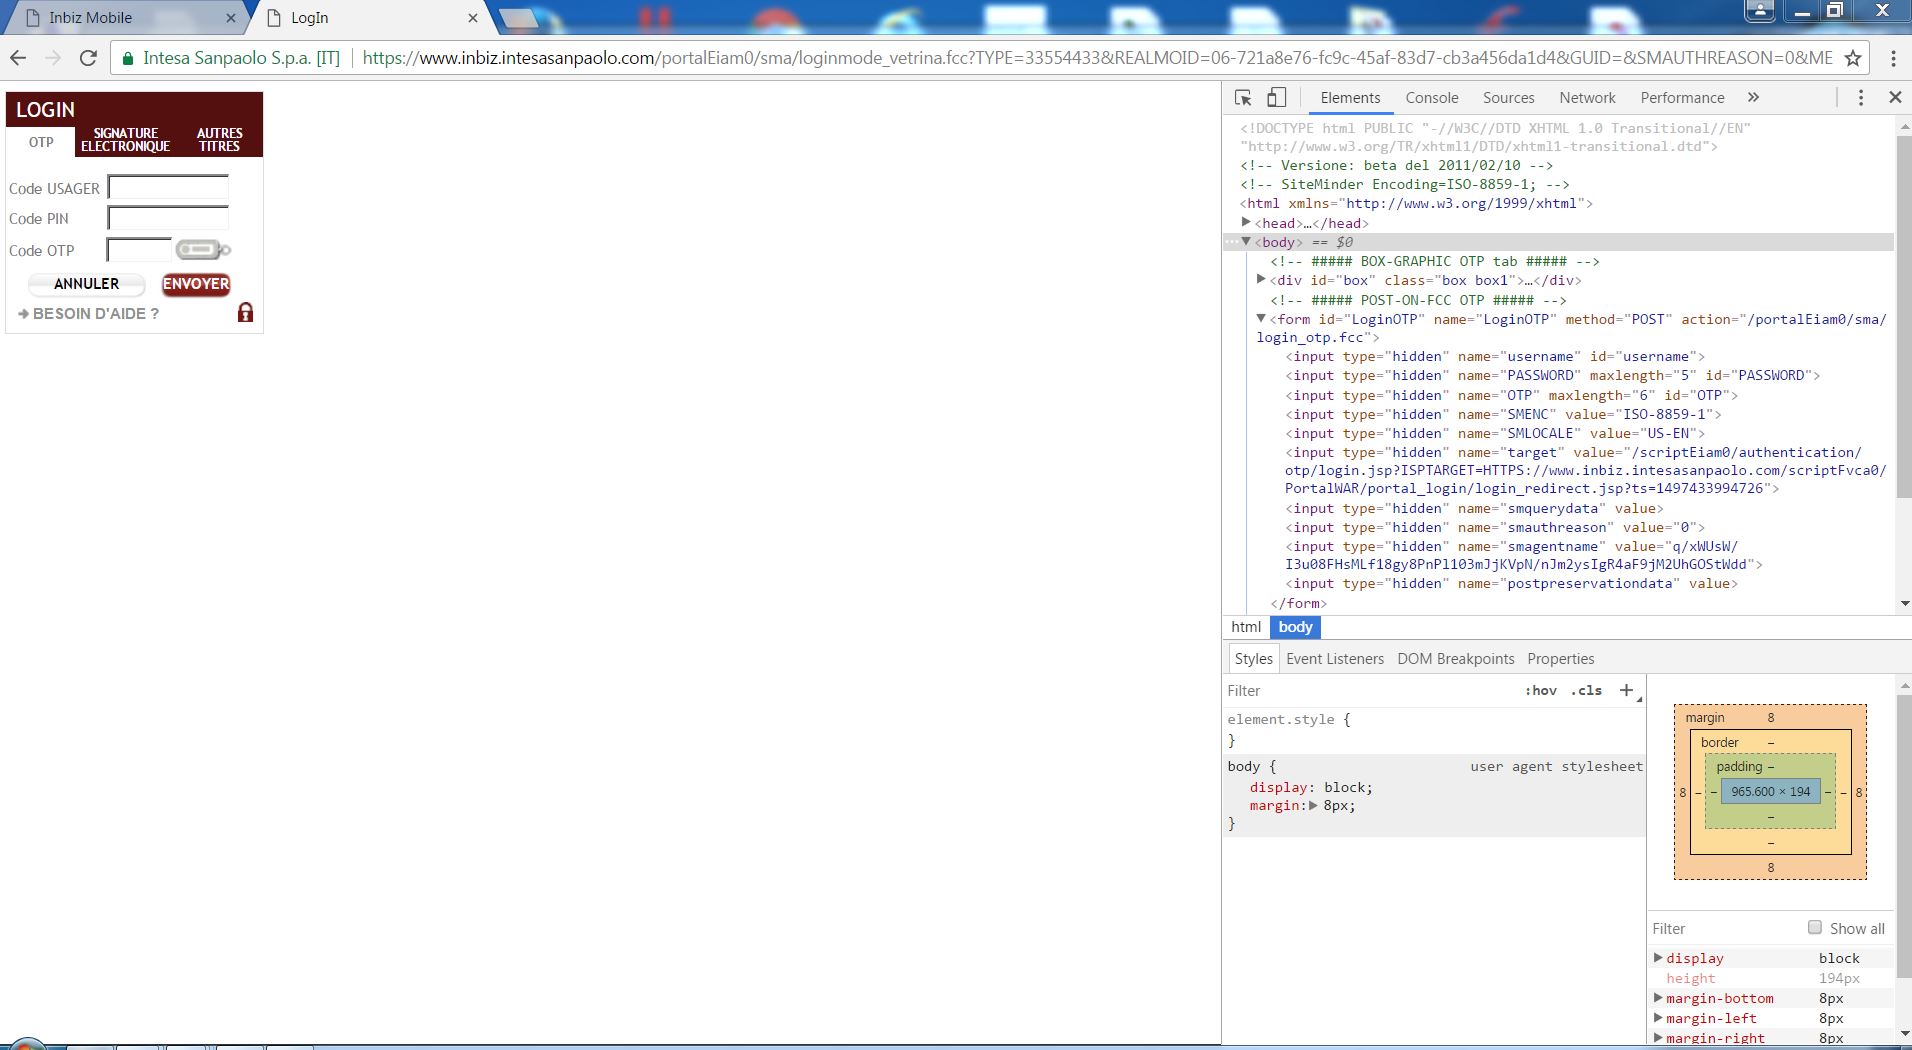This screenshot has width=1912, height=1050.
Task: Focus the Code USAGER field
Action: 168,187
